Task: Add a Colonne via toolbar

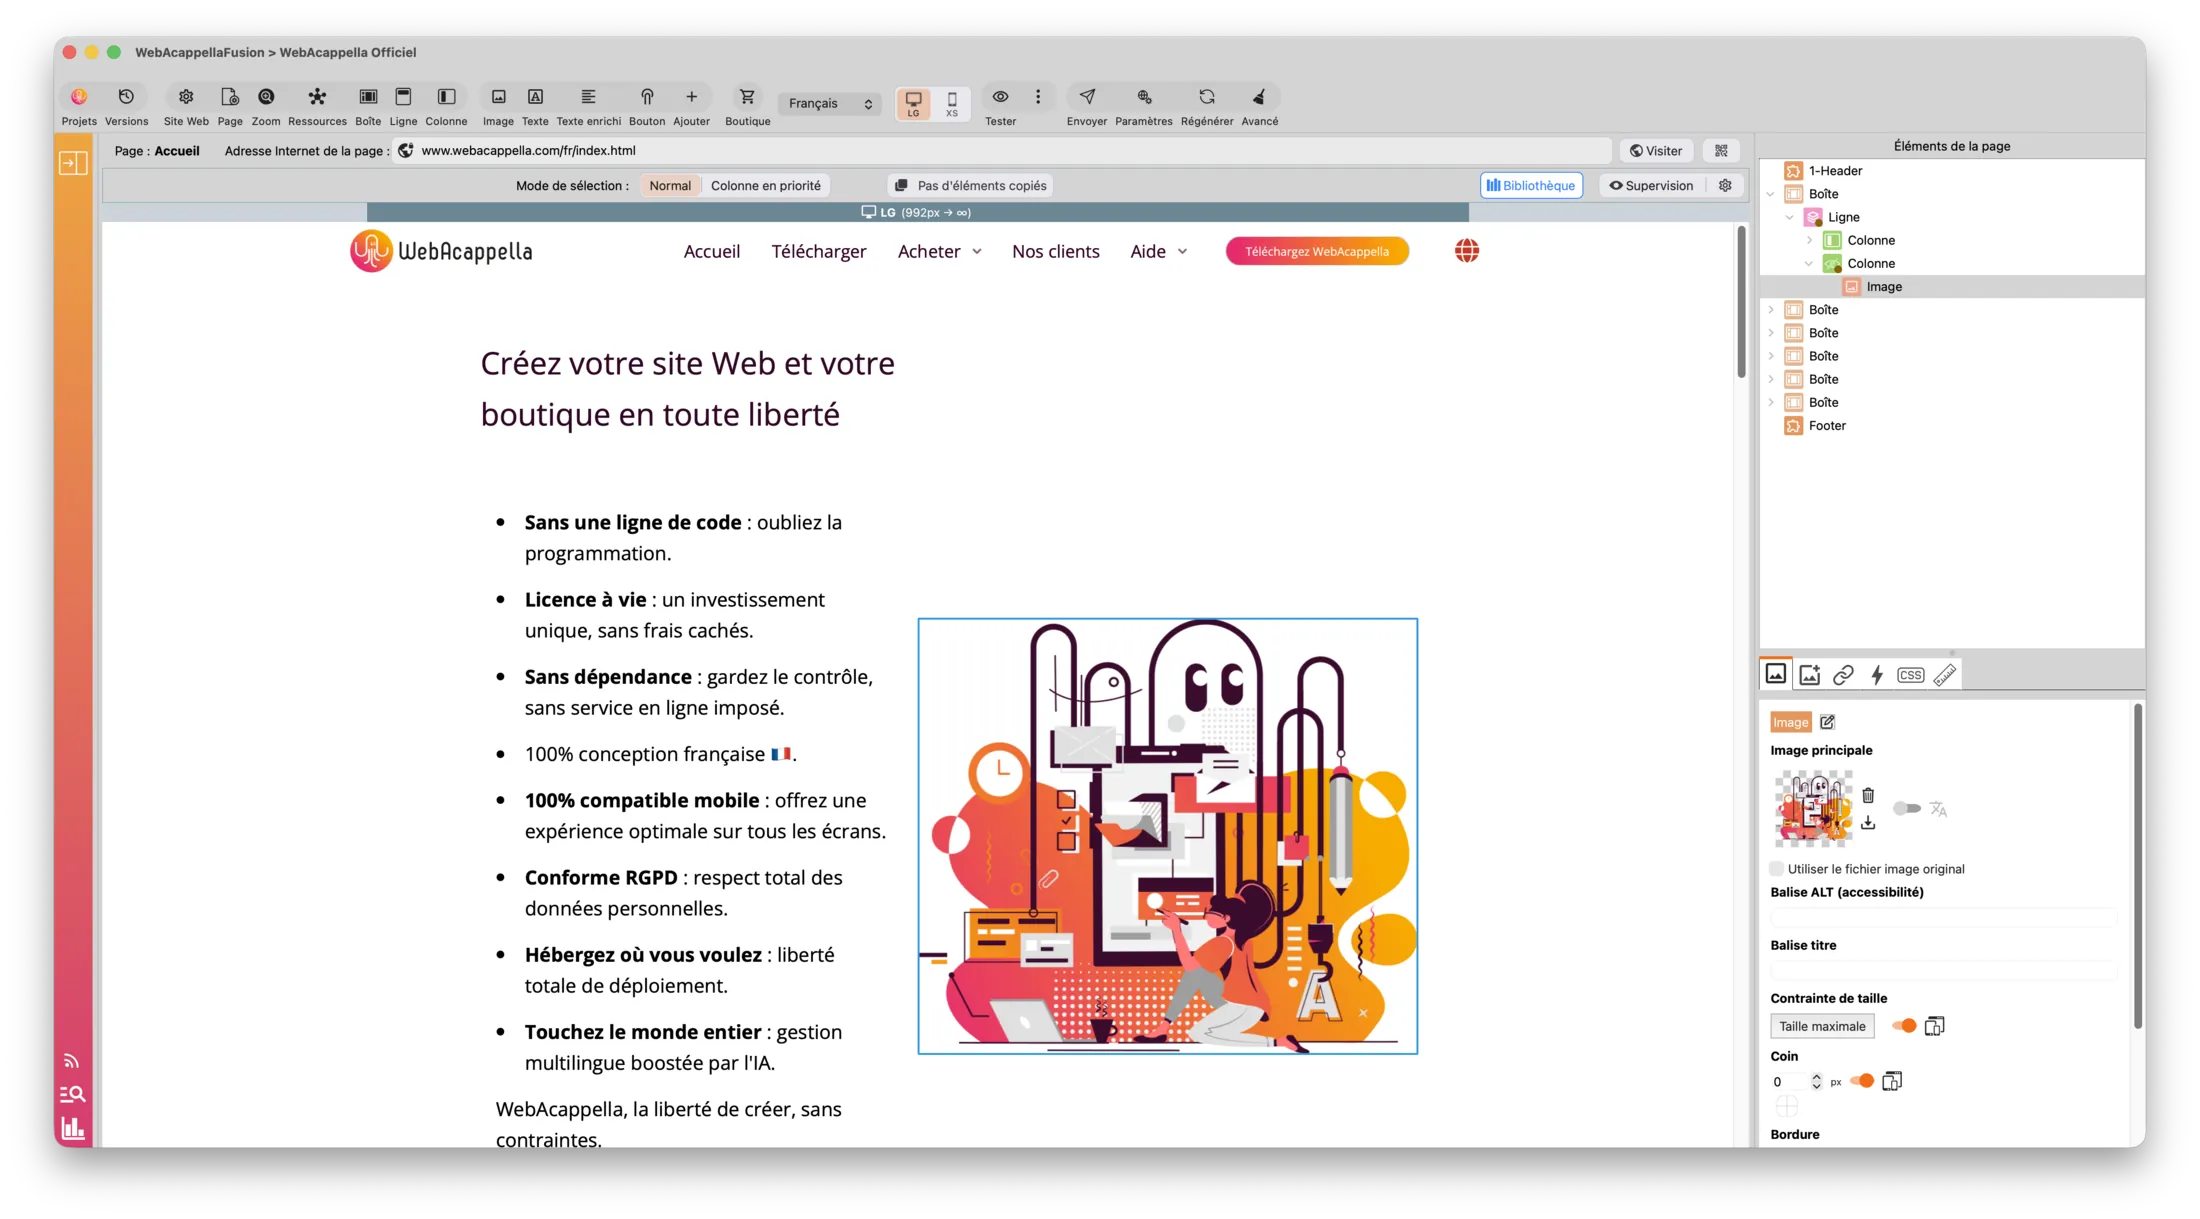Action: tap(446, 97)
